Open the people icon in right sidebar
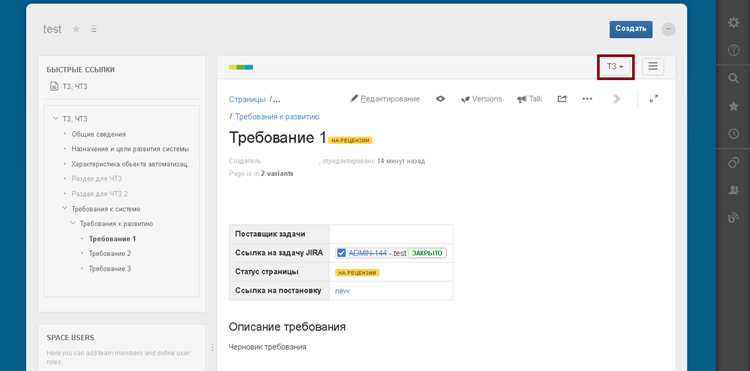The width and height of the screenshot is (750, 371). pos(733,190)
